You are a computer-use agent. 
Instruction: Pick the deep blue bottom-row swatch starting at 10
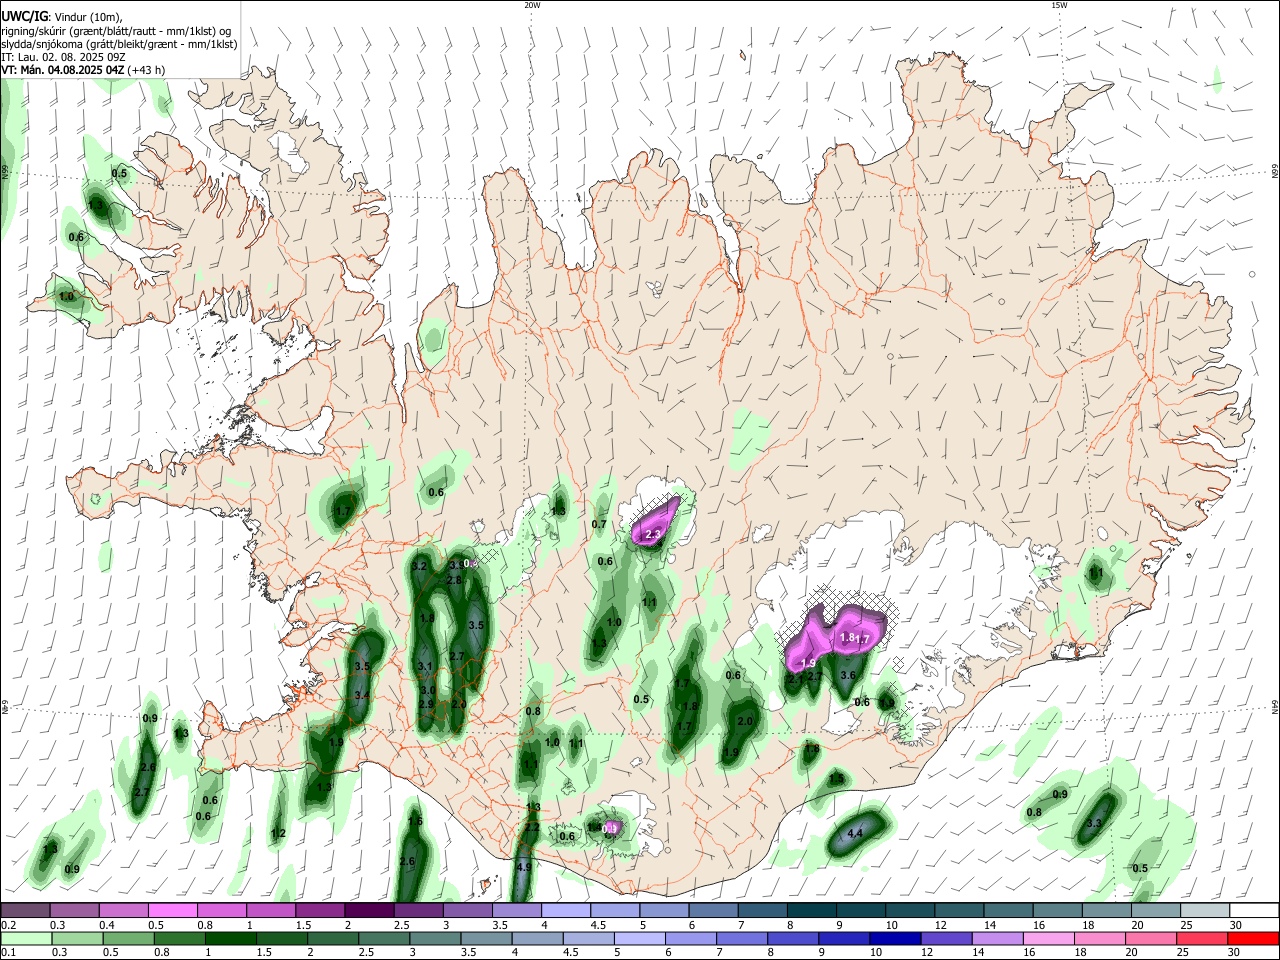click(x=895, y=938)
